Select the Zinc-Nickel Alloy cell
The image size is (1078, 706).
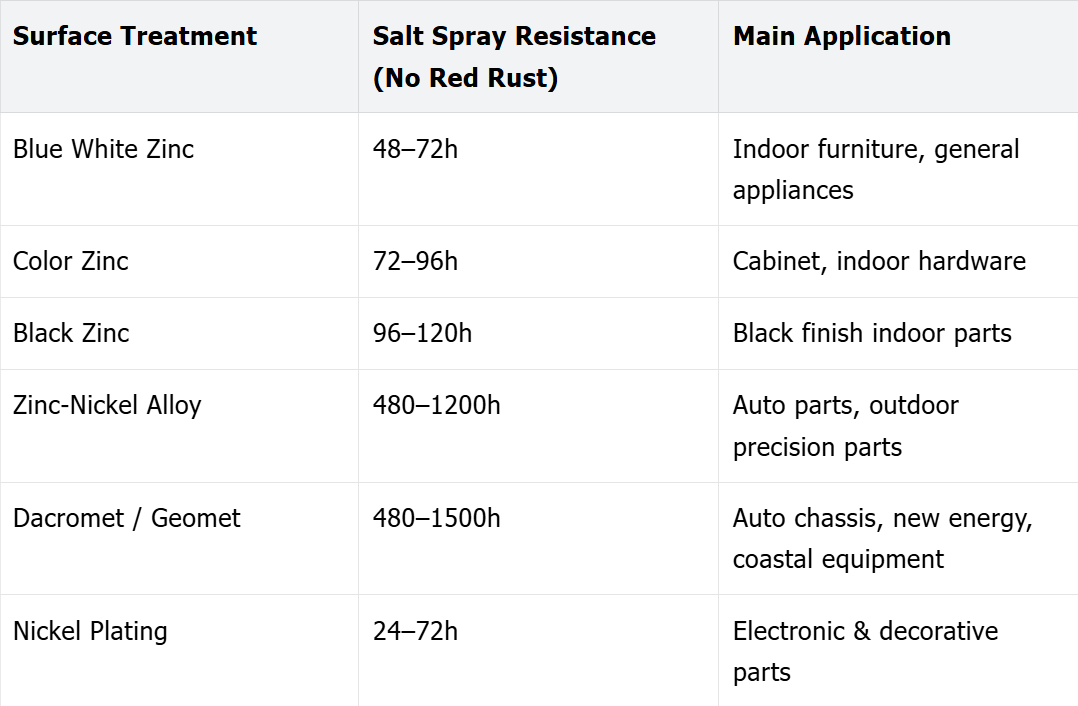107,405
